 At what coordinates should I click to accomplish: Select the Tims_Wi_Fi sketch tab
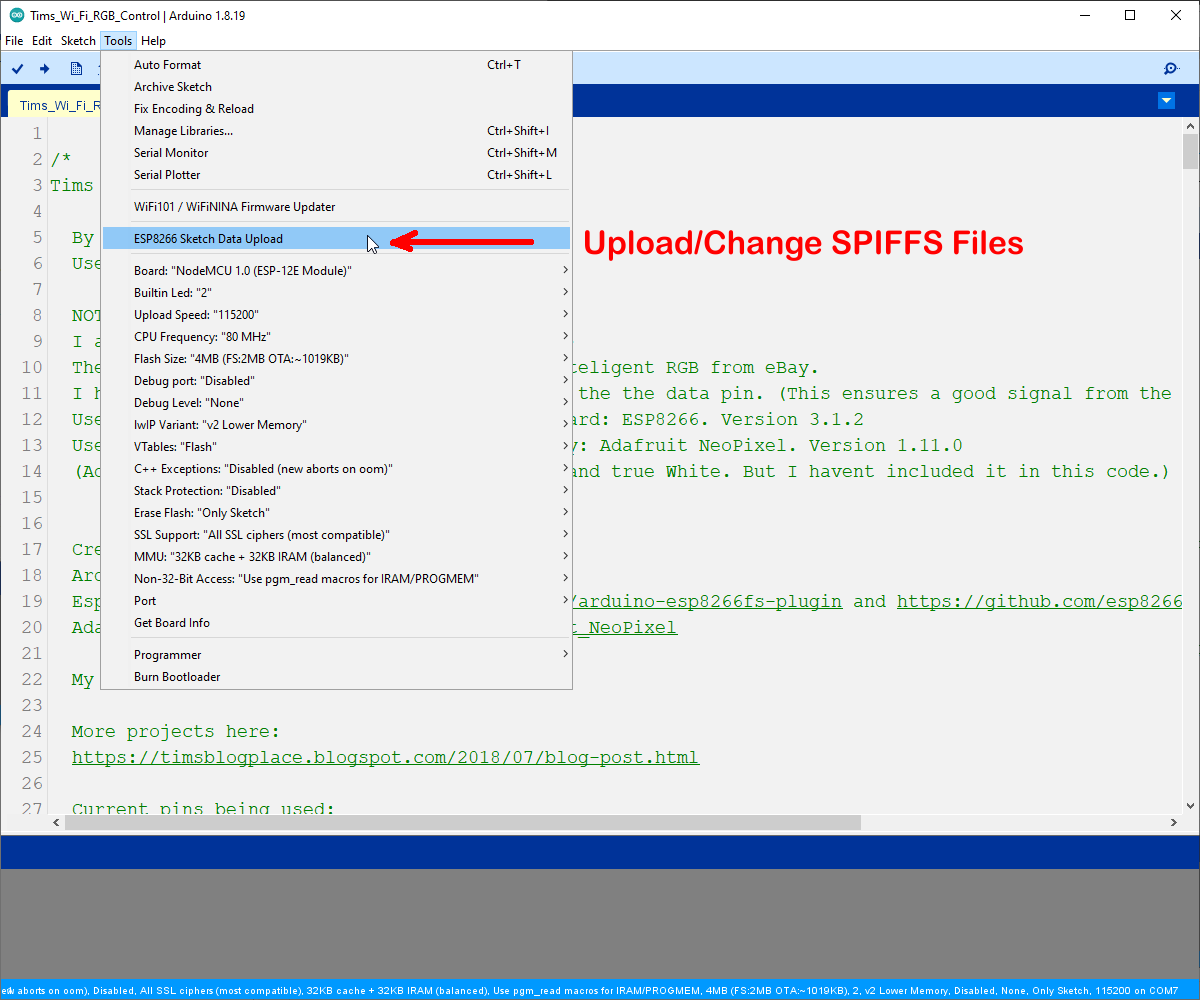point(55,105)
